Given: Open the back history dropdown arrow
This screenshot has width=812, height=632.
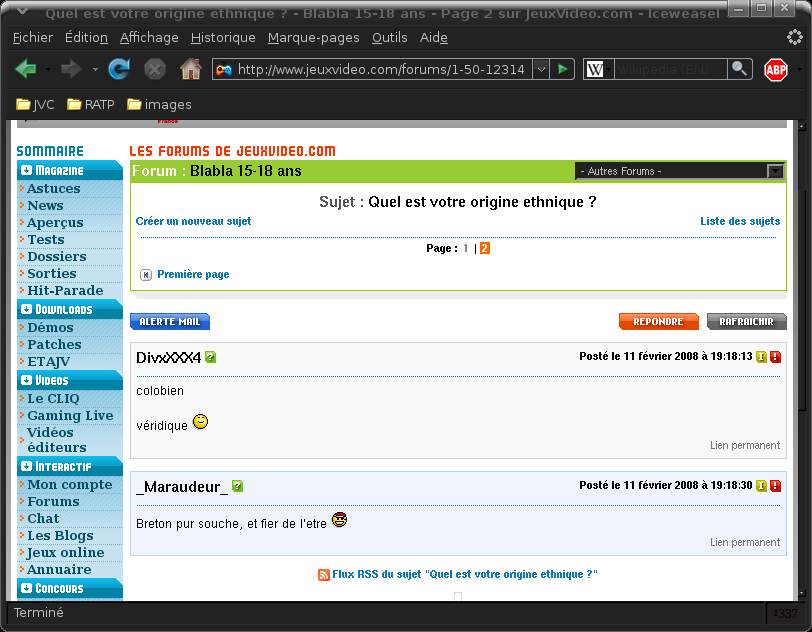Looking at the screenshot, I should point(48,69).
